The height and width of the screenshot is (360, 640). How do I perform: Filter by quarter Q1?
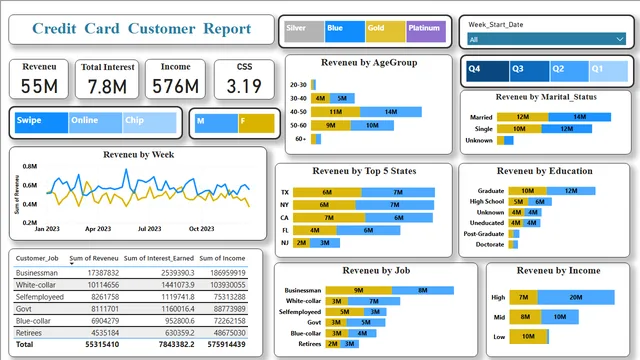pyautogui.click(x=608, y=71)
